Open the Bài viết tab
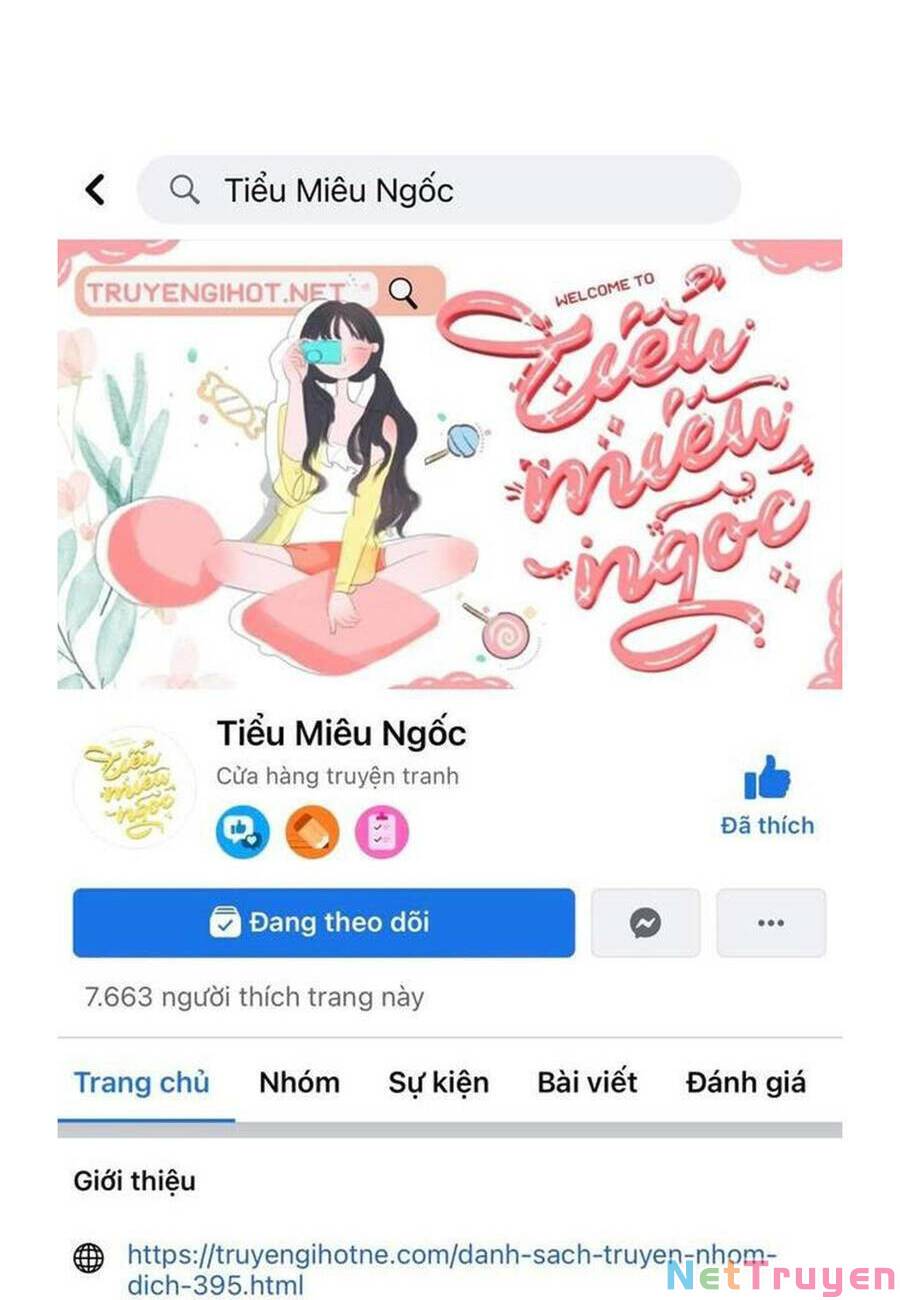This screenshot has width=900, height=1300. click(x=587, y=1083)
